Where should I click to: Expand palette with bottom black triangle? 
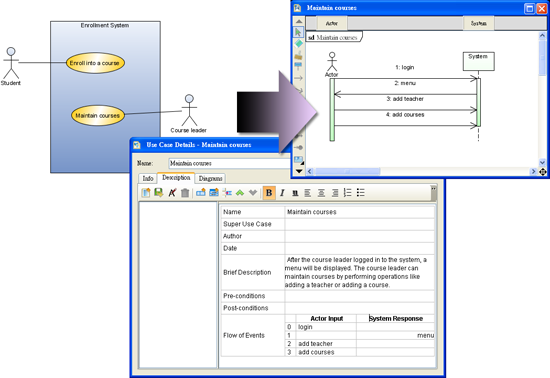299,171
